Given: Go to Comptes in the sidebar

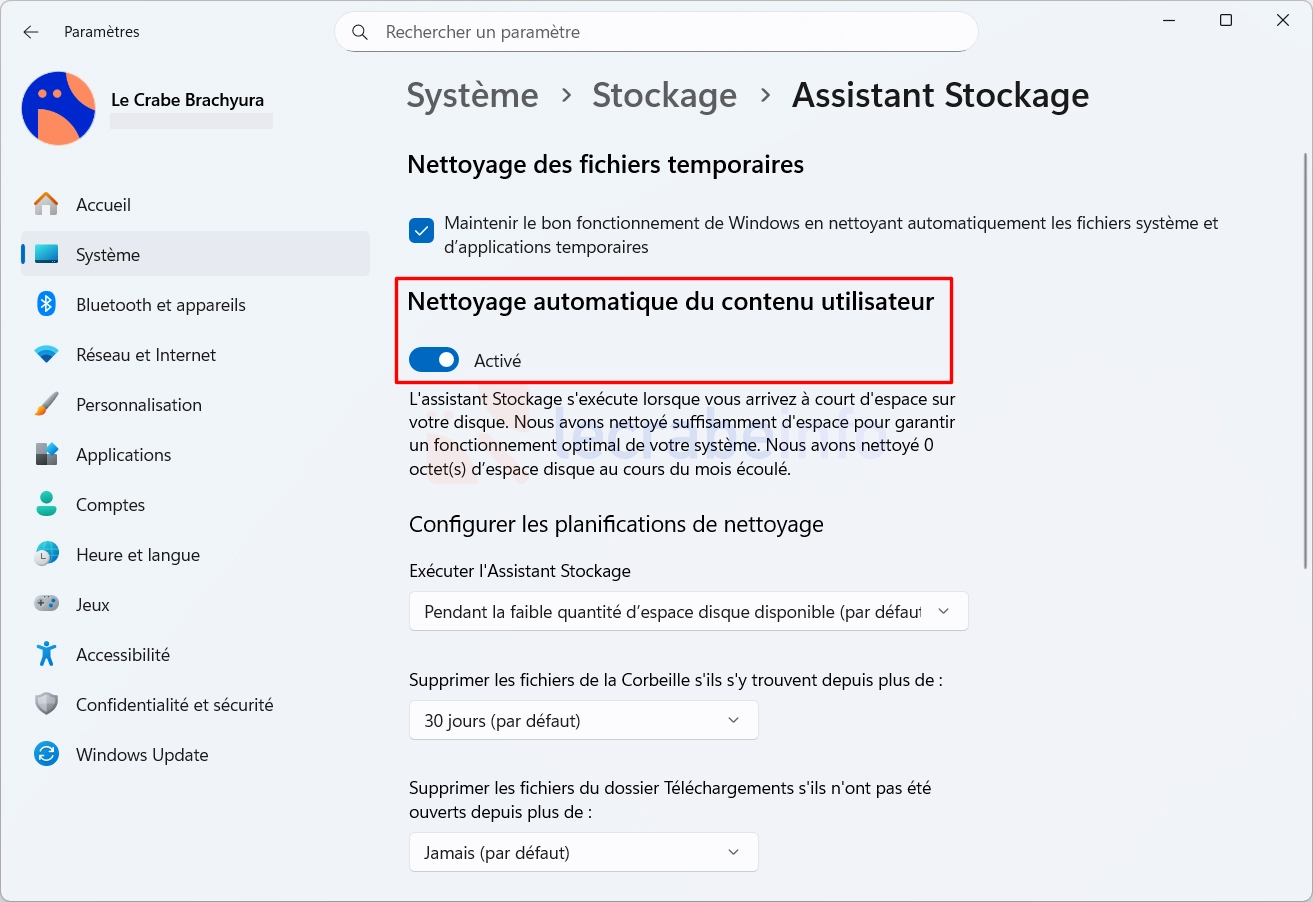Looking at the screenshot, I should click(110, 504).
